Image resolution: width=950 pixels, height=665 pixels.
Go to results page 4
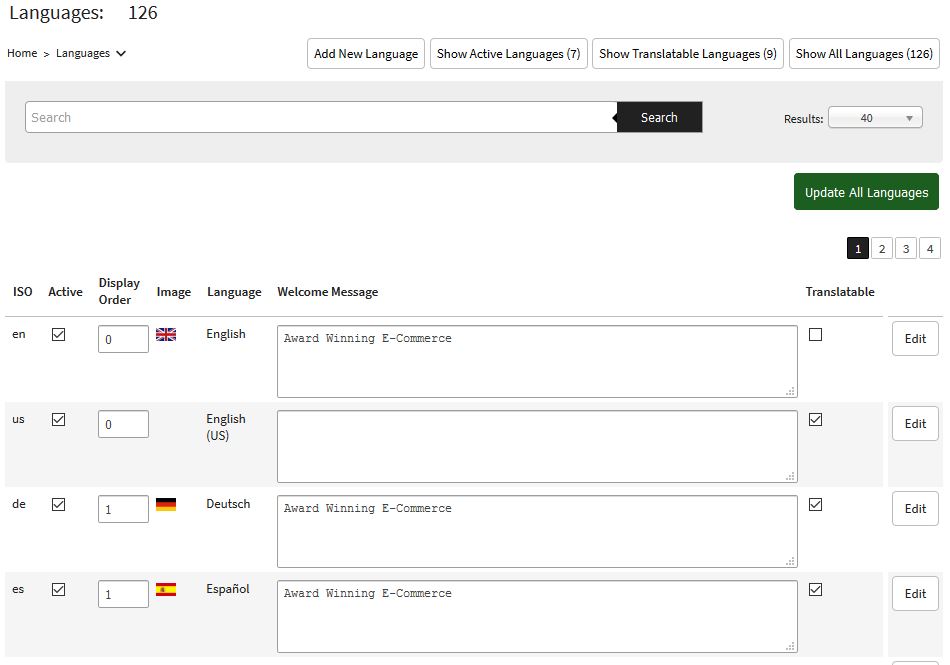(930, 248)
